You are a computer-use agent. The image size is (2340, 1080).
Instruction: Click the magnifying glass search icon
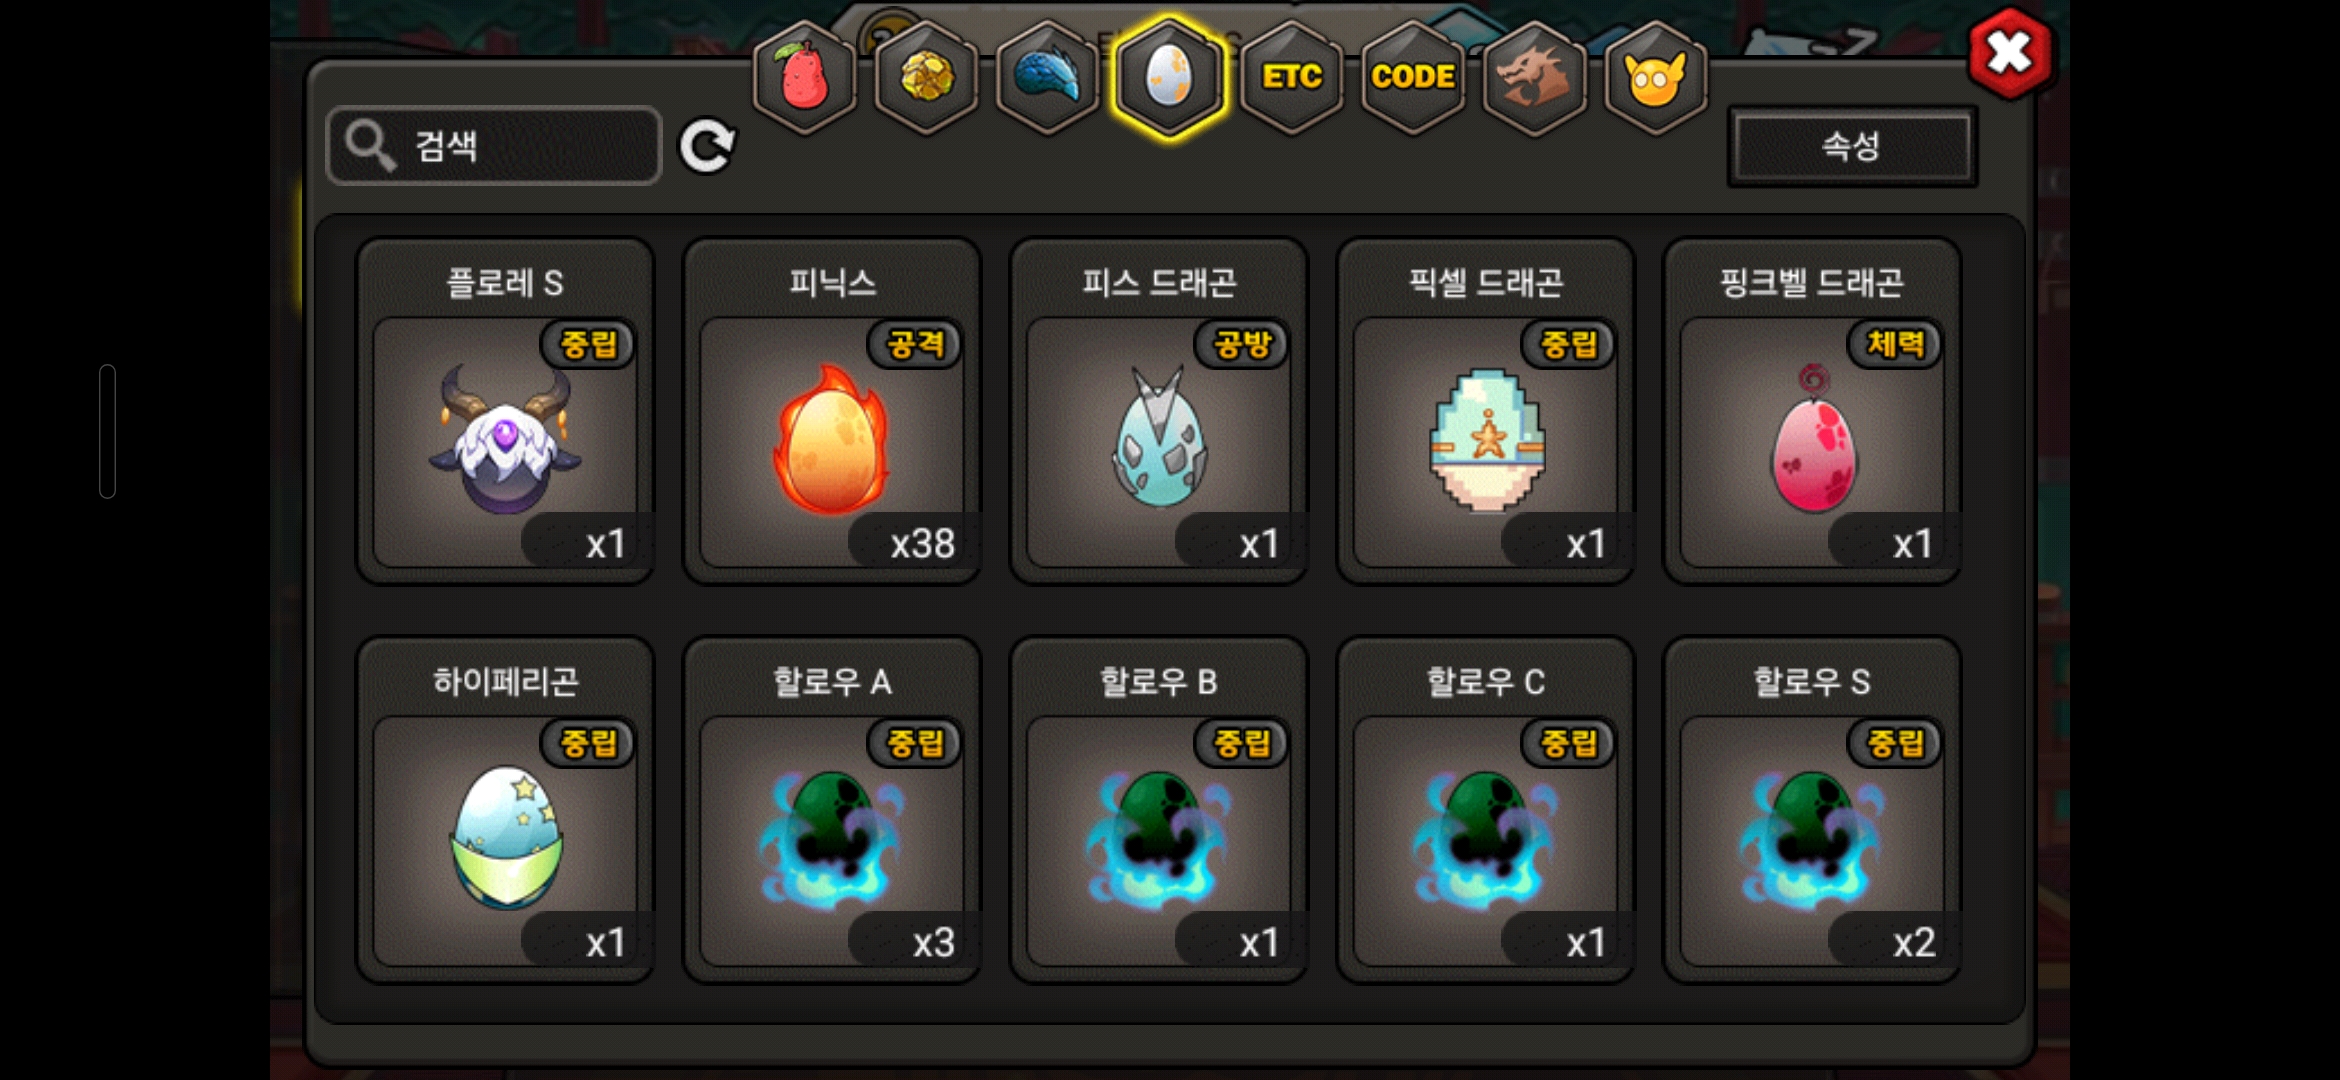coord(370,147)
